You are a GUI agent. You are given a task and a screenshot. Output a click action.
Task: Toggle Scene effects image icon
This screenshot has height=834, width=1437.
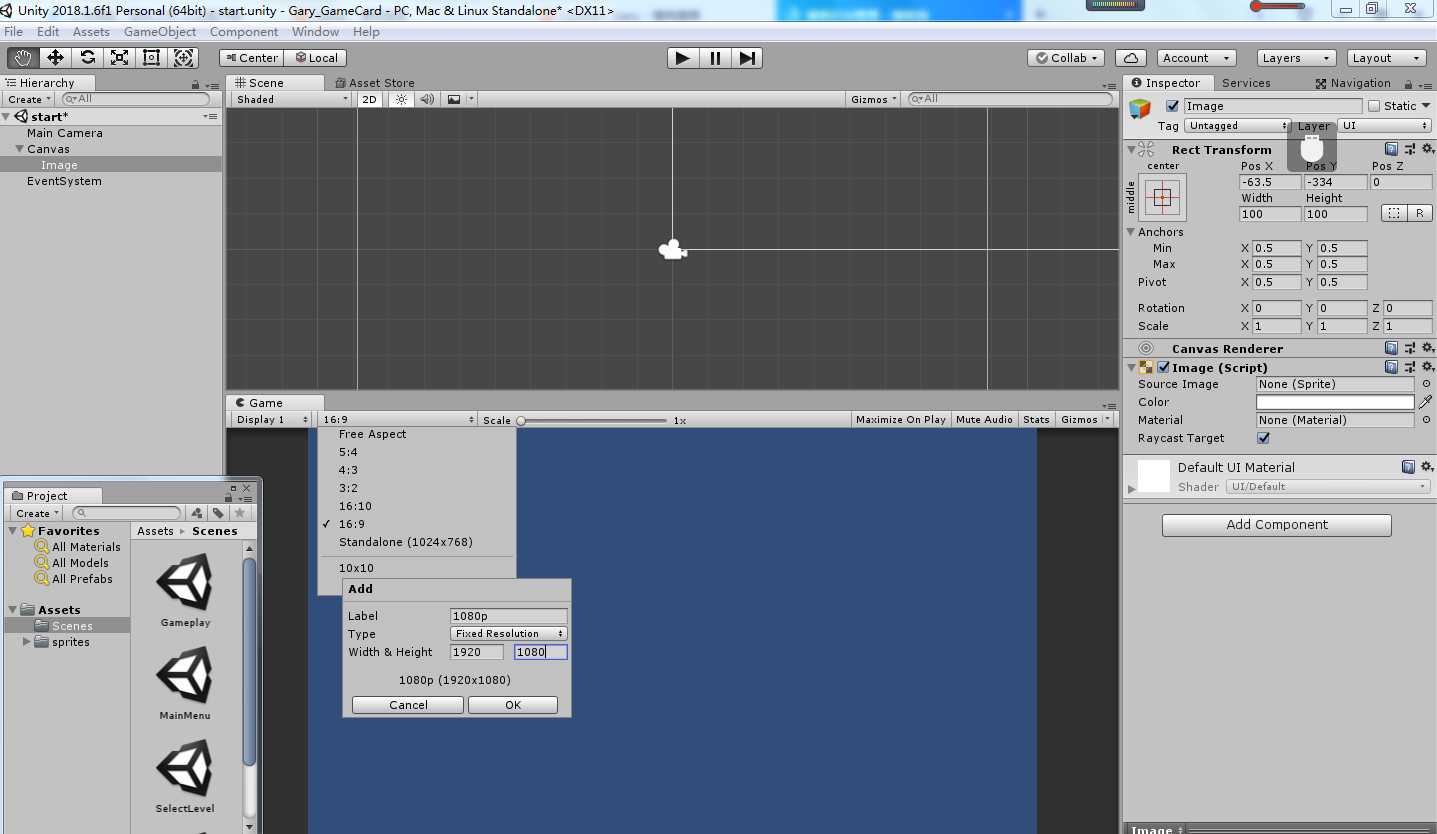(454, 99)
